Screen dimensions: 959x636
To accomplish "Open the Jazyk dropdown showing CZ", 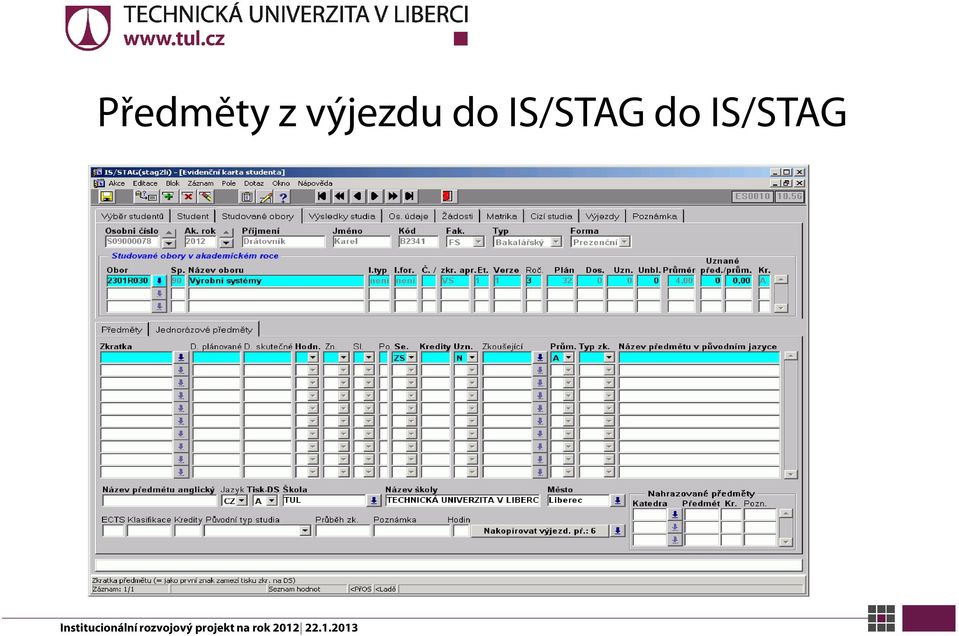I will pos(242,501).
